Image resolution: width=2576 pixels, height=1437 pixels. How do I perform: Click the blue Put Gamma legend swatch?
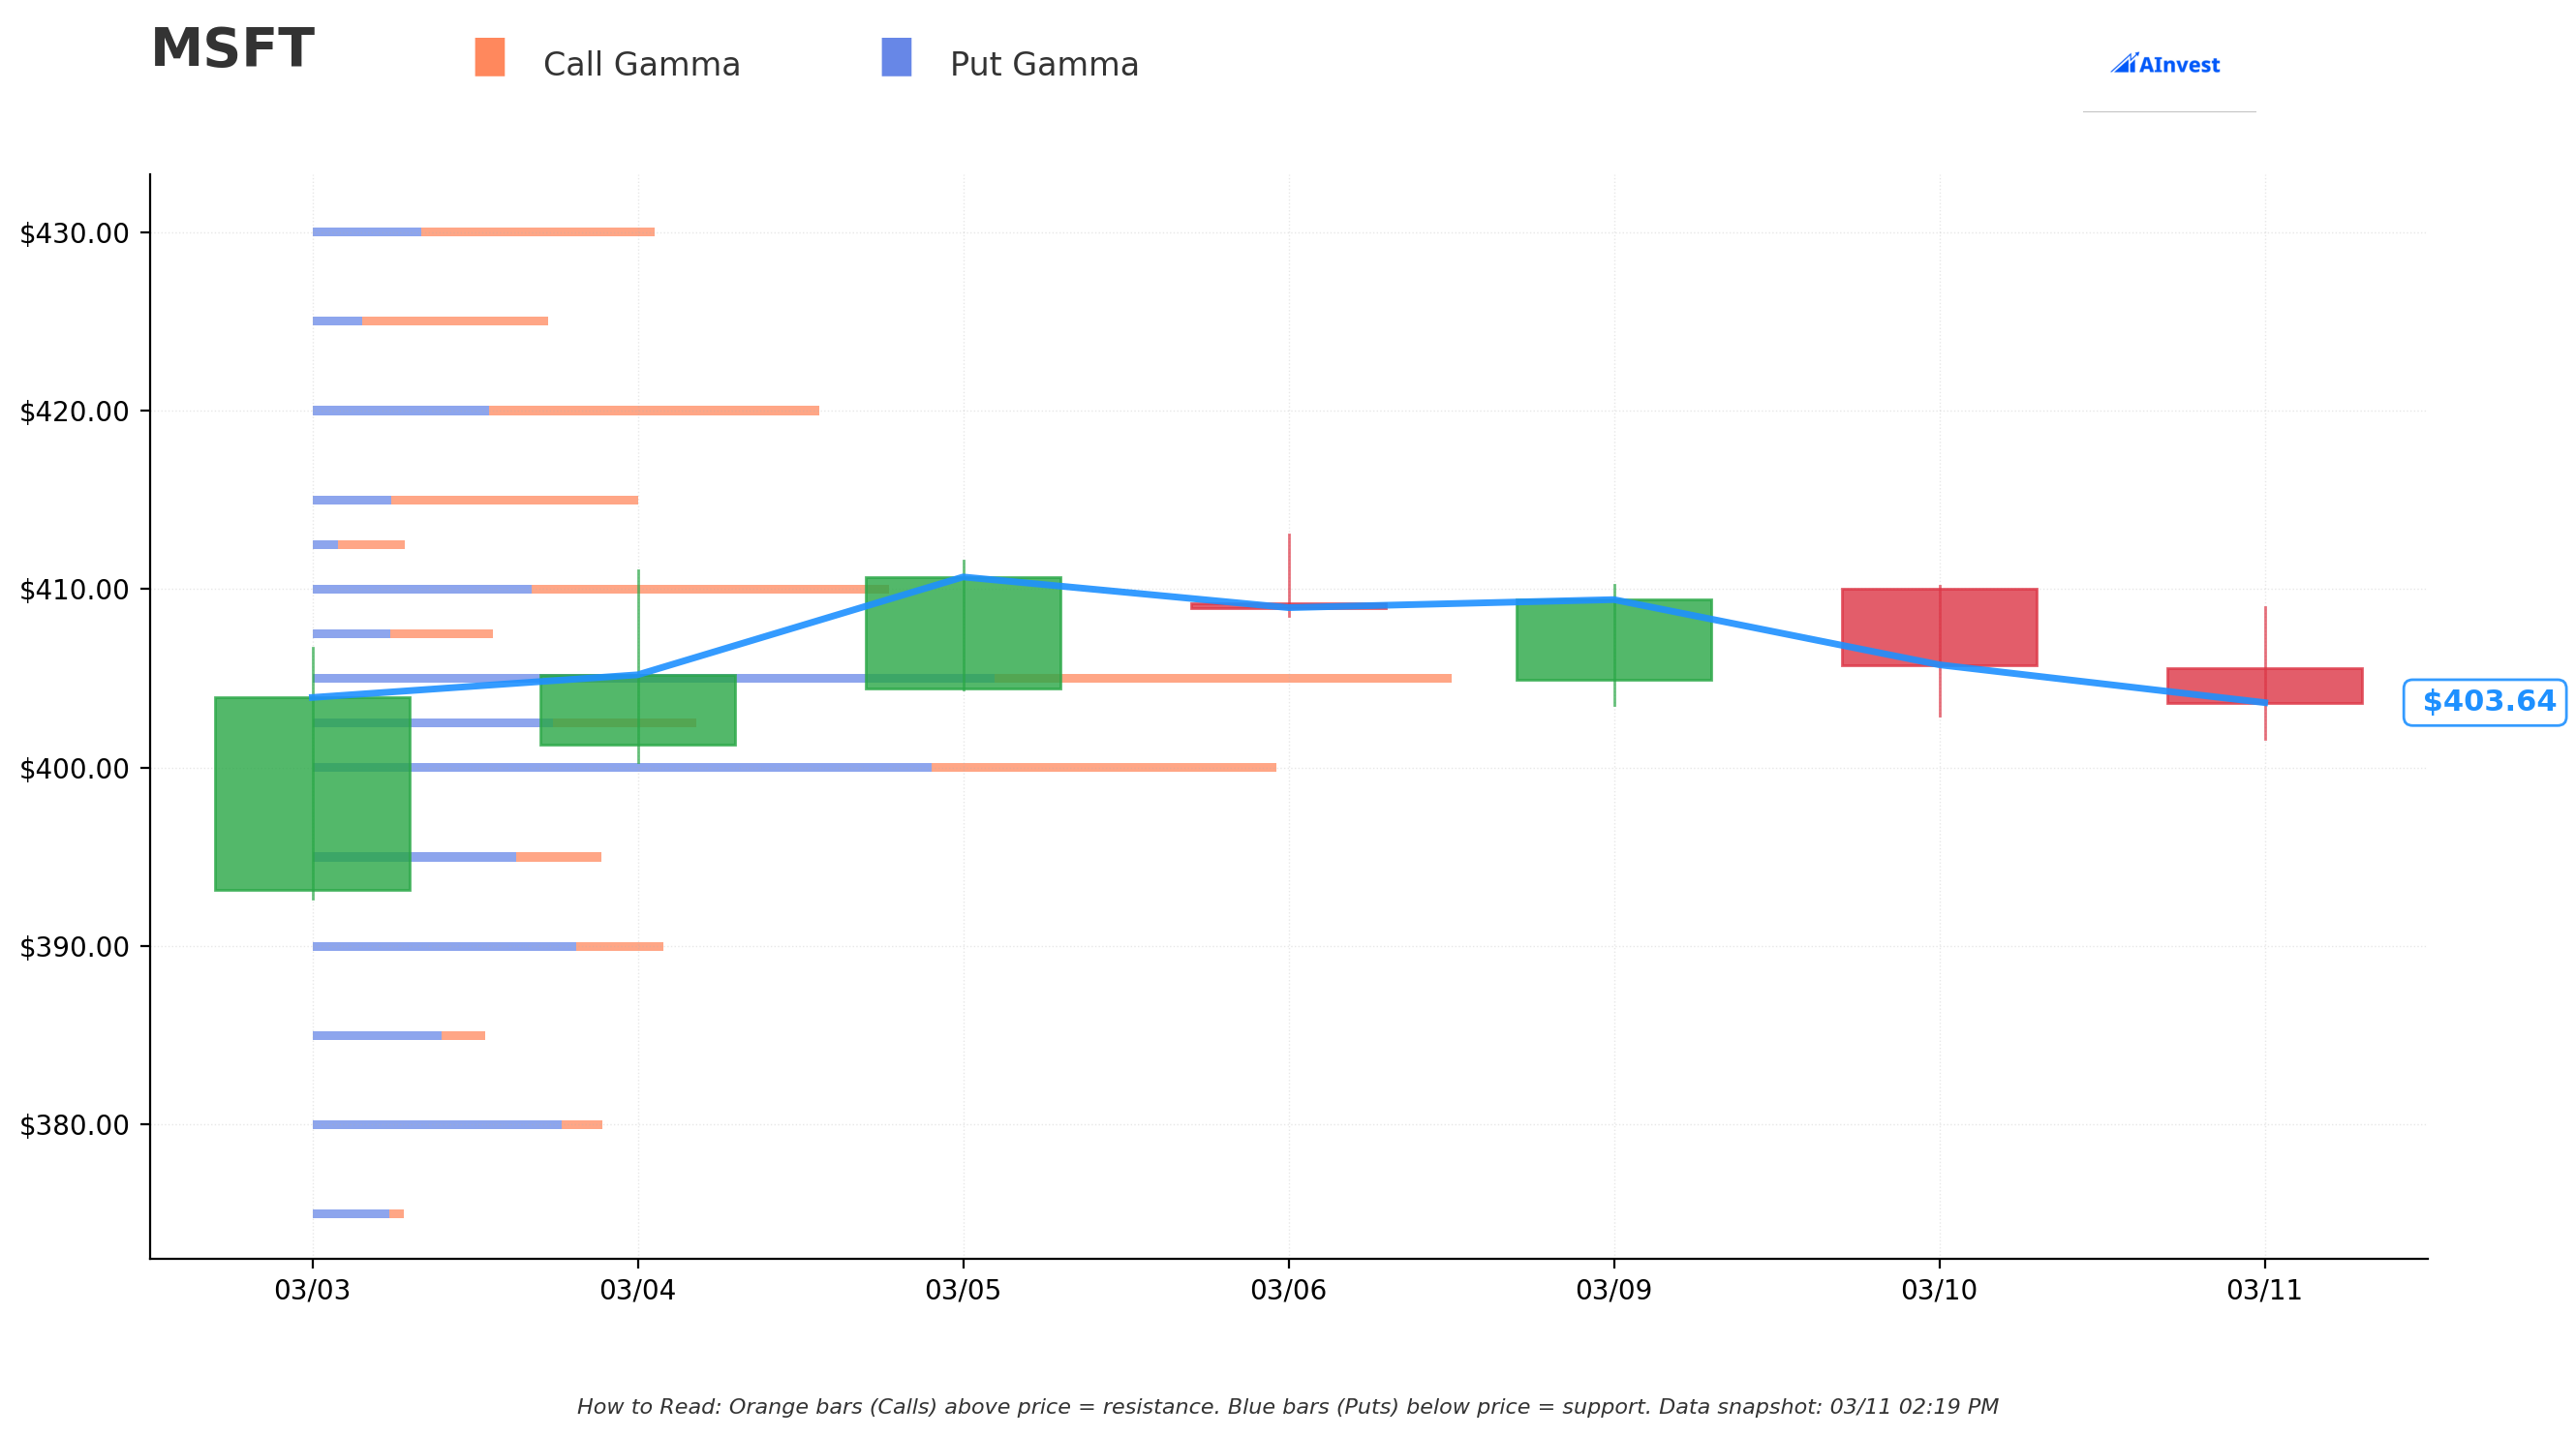click(897, 57)
